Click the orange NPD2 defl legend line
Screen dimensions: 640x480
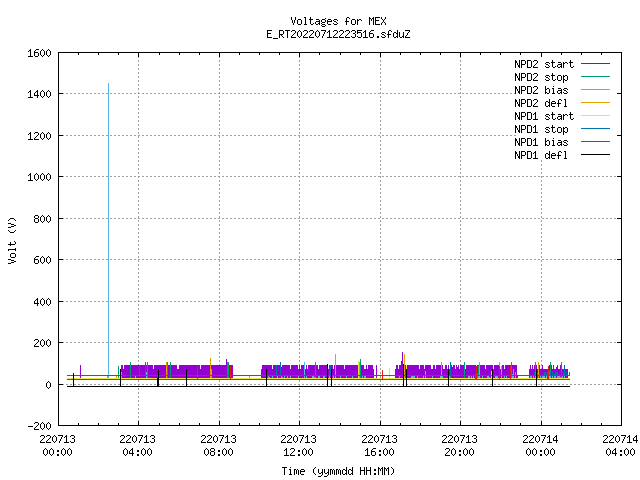(x=596, y=103)
